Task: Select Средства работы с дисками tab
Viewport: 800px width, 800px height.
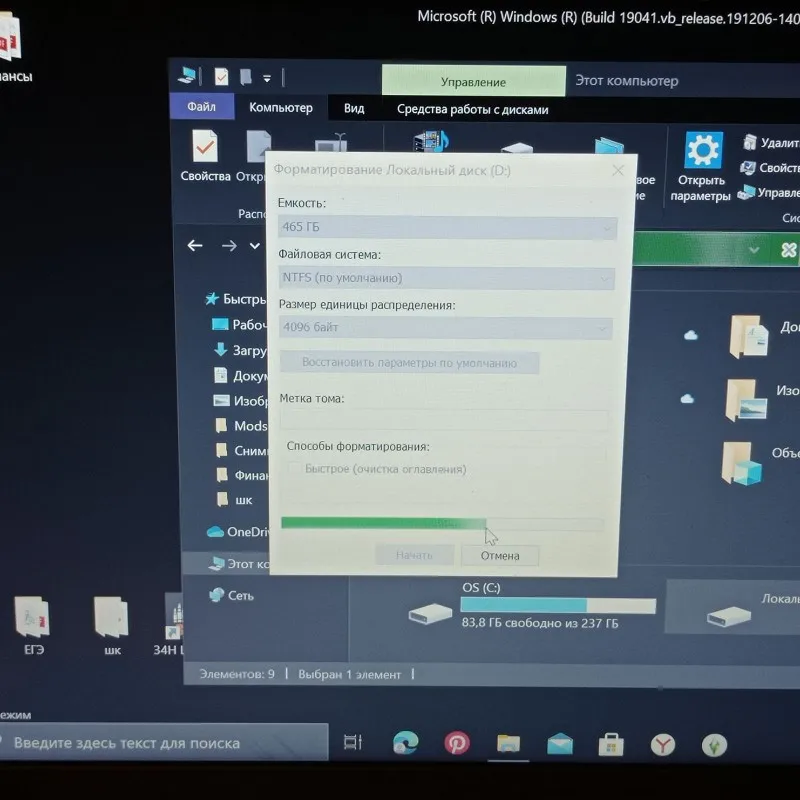Action: click(472, 110)
